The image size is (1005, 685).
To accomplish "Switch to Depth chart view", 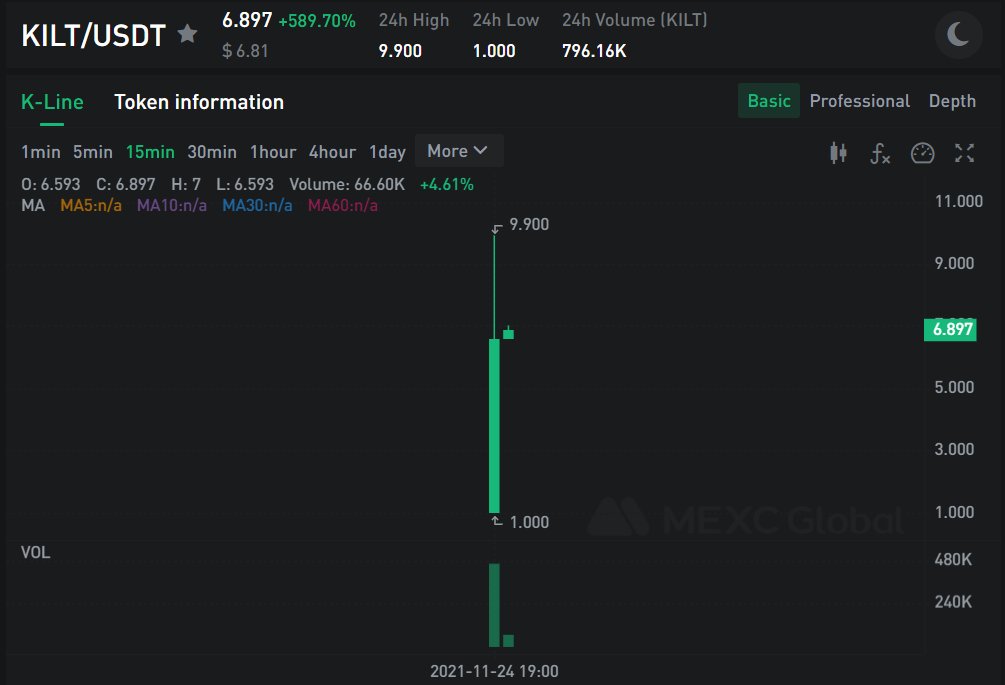I will click(952, 101).
